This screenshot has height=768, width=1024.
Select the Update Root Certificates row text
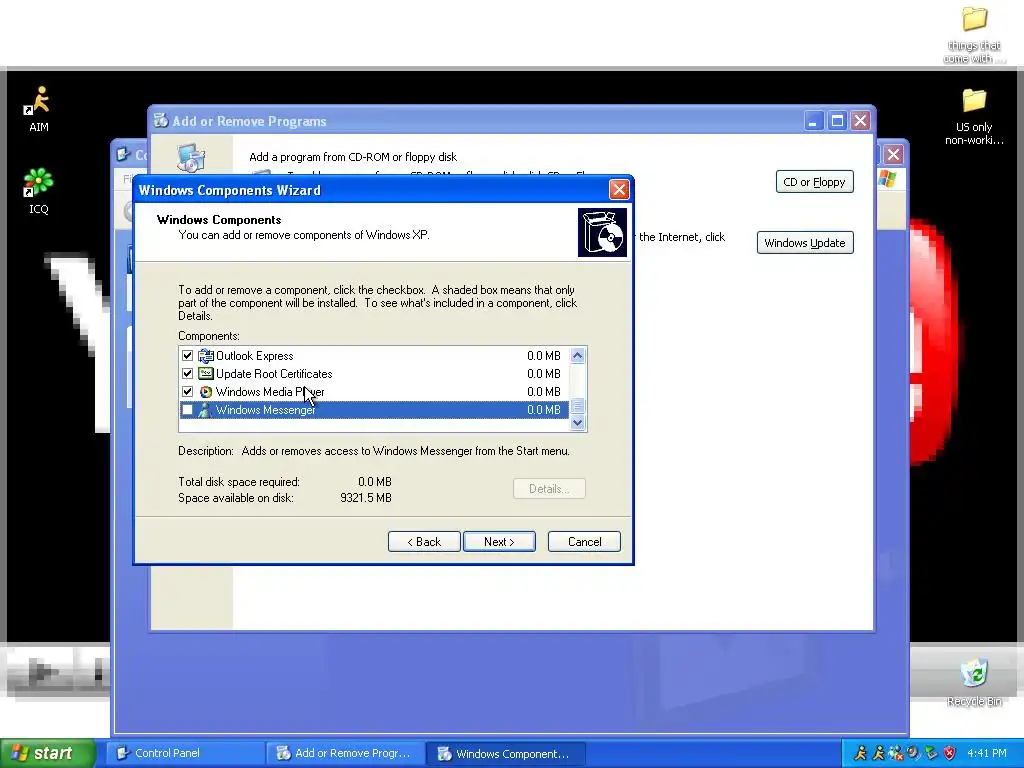274,374
